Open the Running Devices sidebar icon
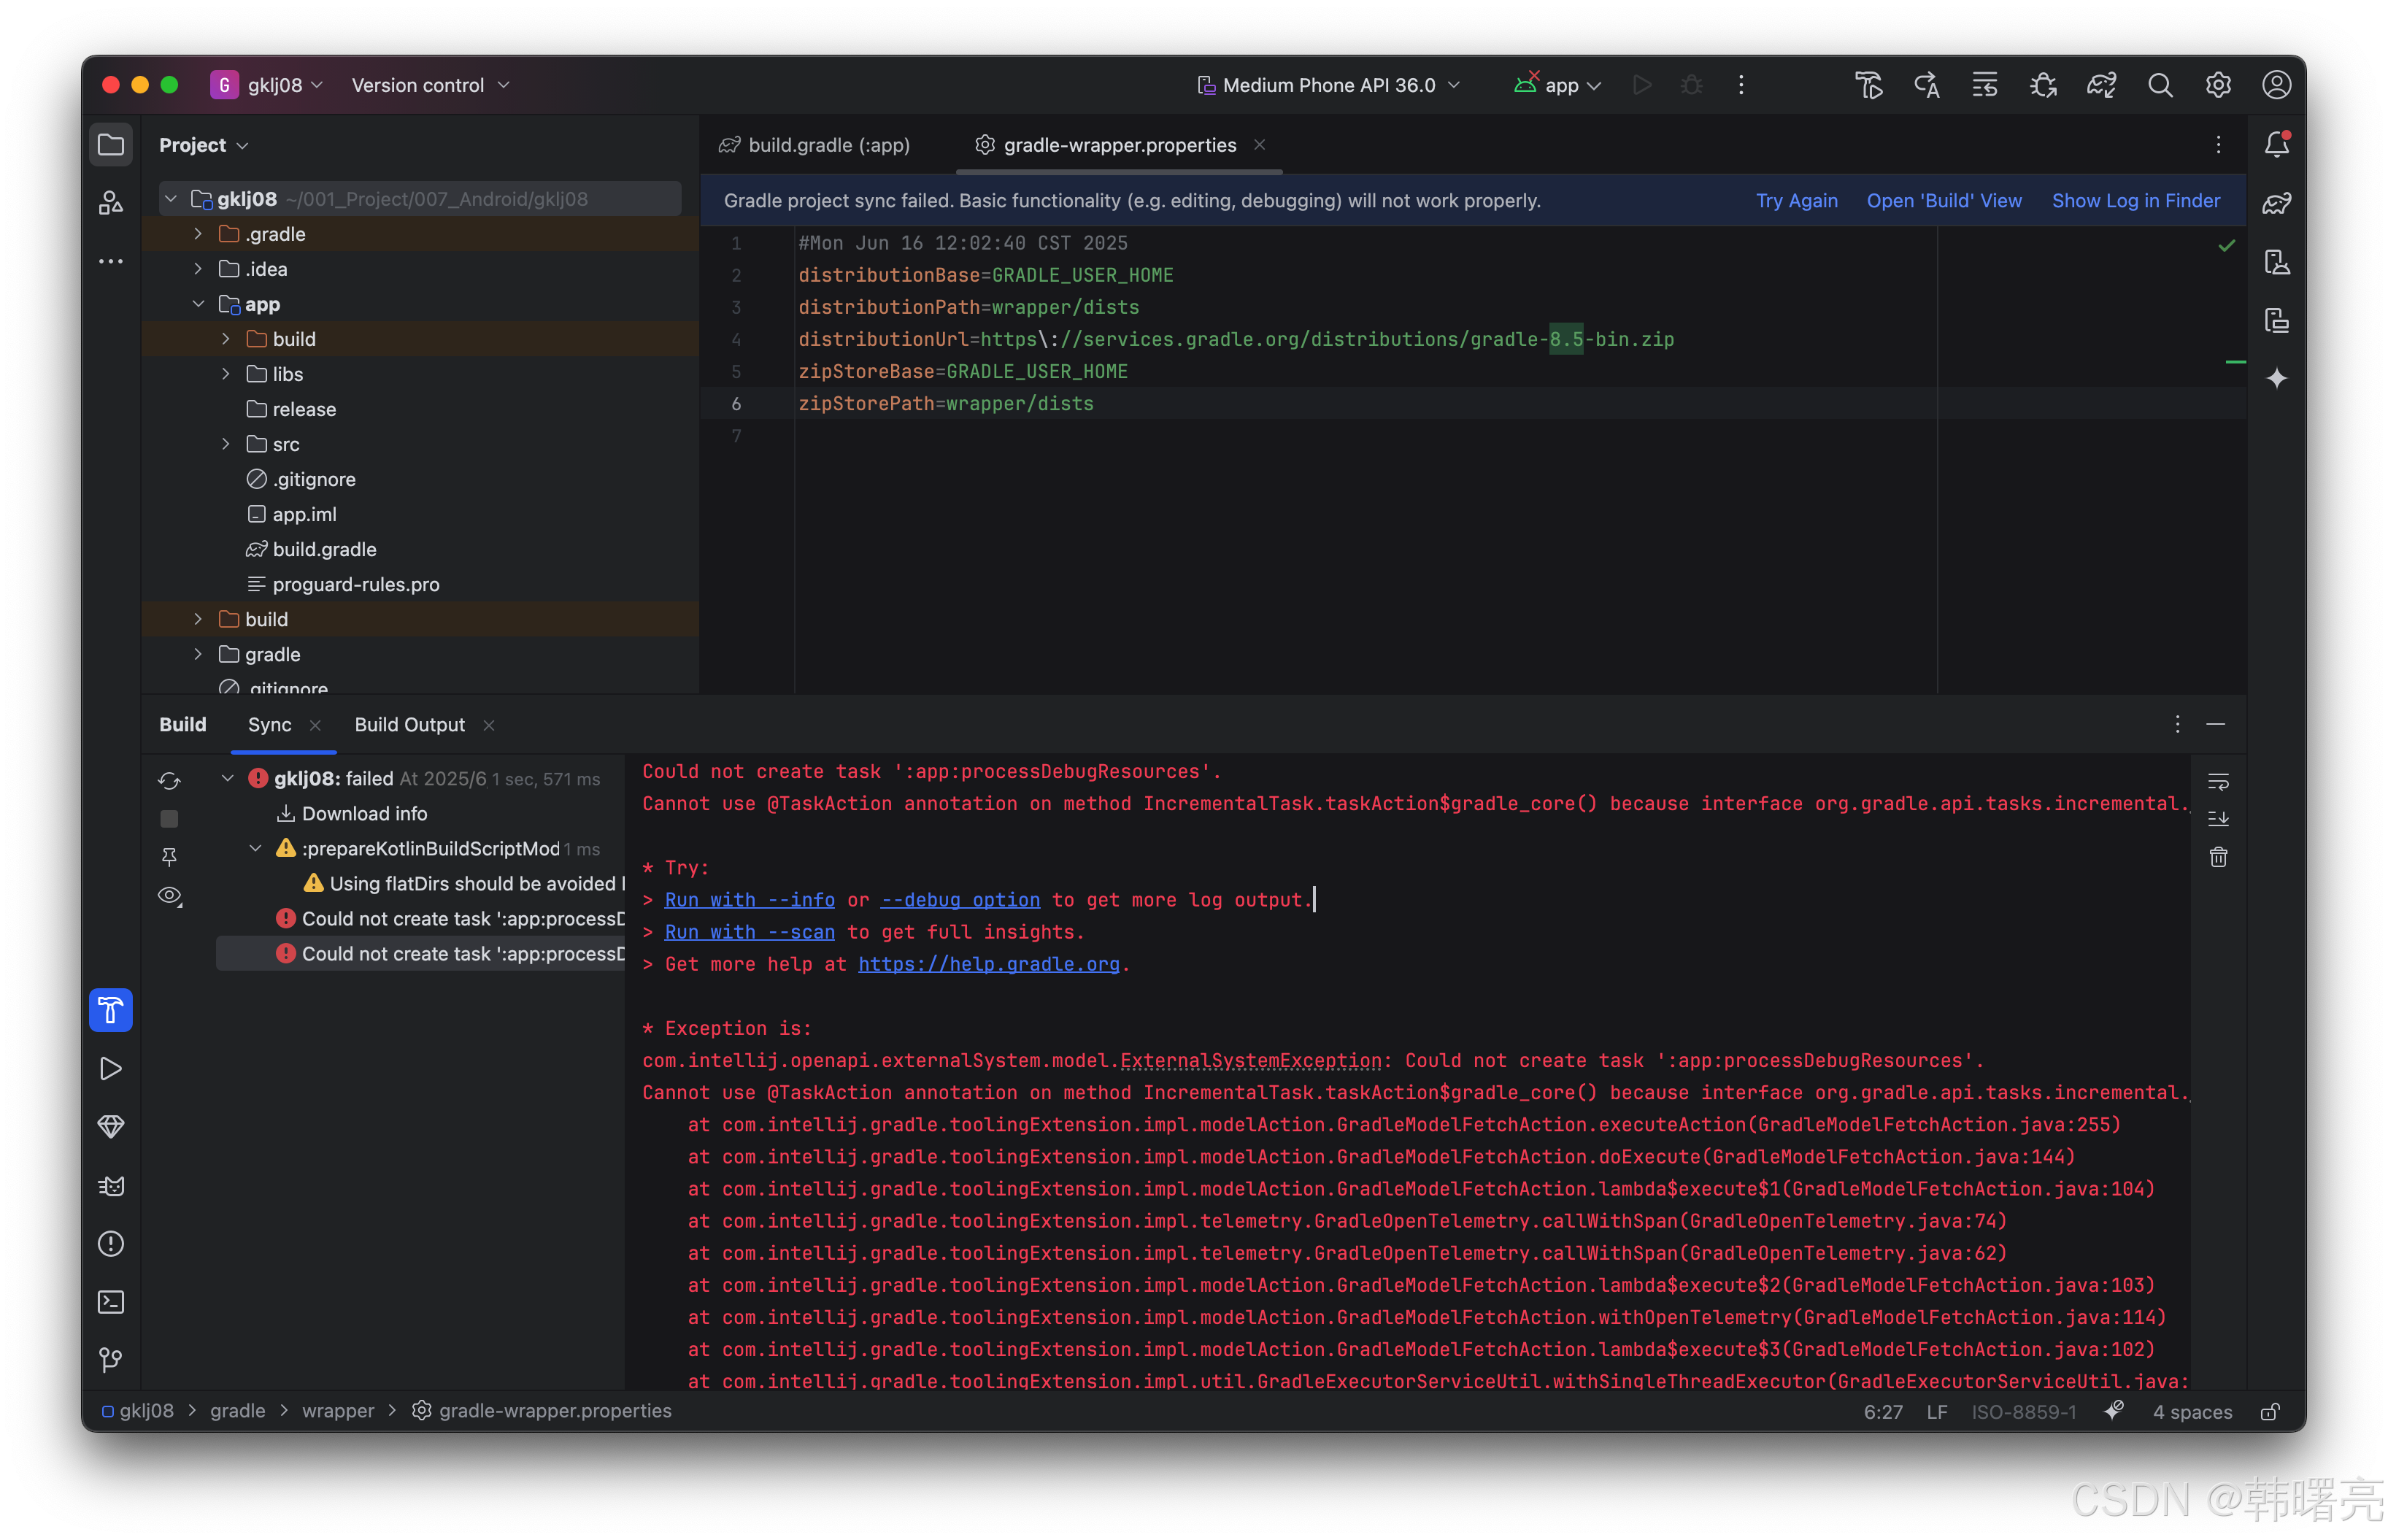This screenshot has width=2388, height=1540. coord(2277,320)
